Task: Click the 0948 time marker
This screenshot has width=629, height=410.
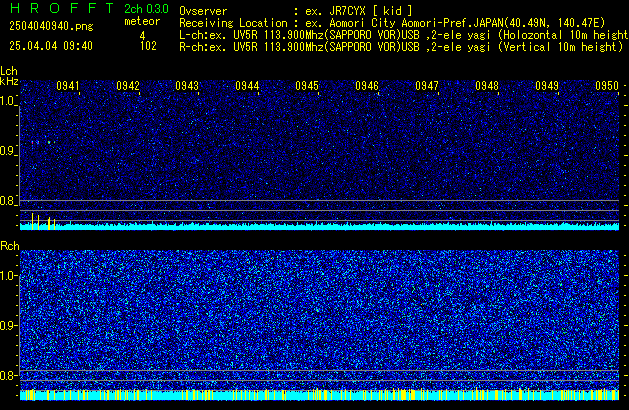Action: click(487, 86)
